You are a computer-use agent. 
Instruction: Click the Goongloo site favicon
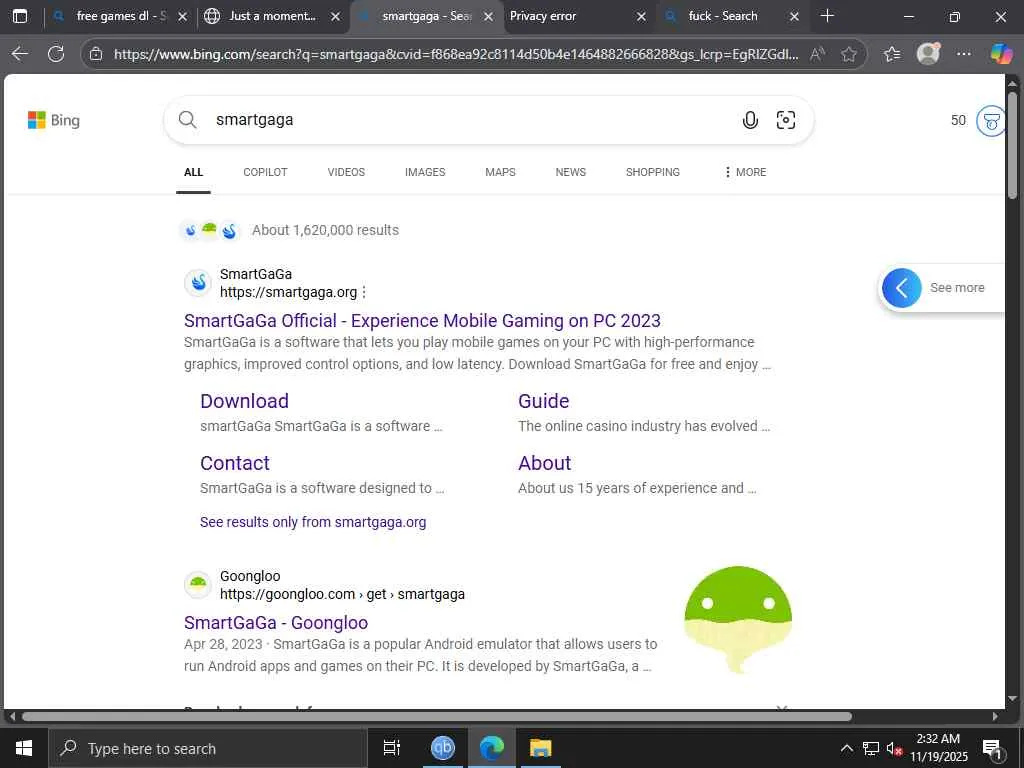click(198, 584)
